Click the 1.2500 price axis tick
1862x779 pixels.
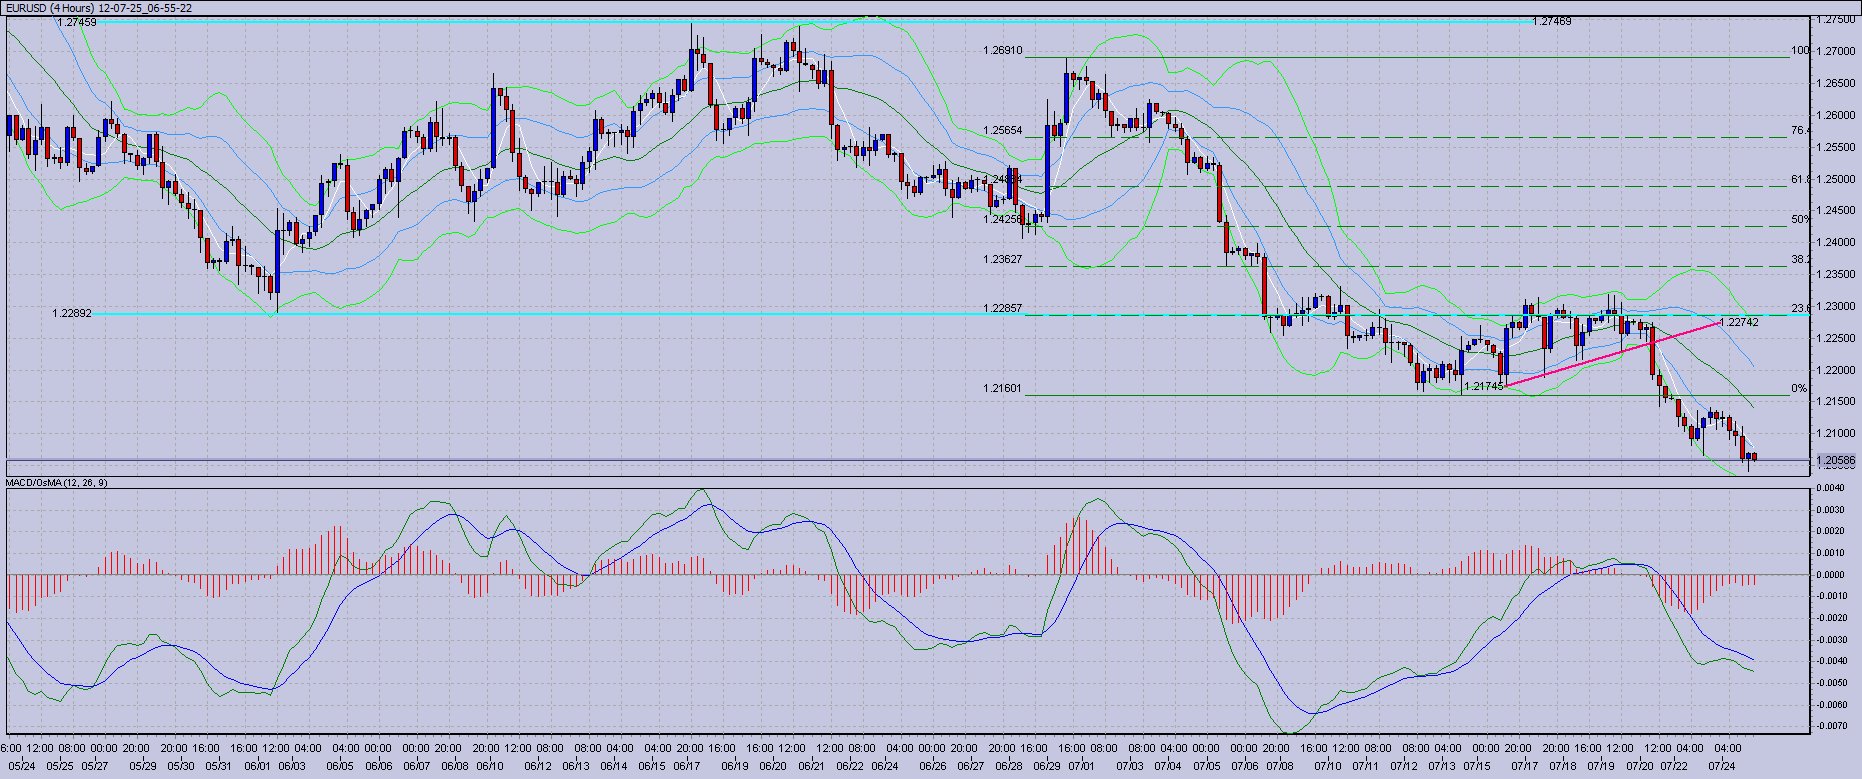pos(1836,179)
